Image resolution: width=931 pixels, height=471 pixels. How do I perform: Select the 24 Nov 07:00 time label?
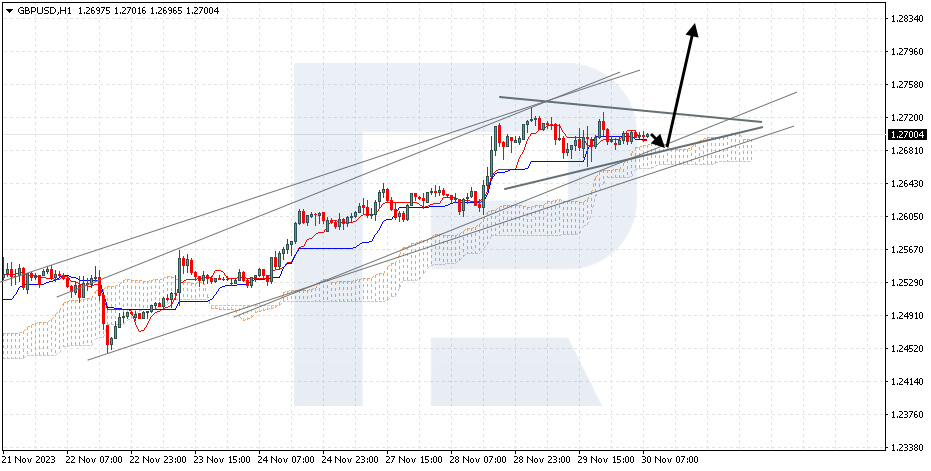(290, 460)
